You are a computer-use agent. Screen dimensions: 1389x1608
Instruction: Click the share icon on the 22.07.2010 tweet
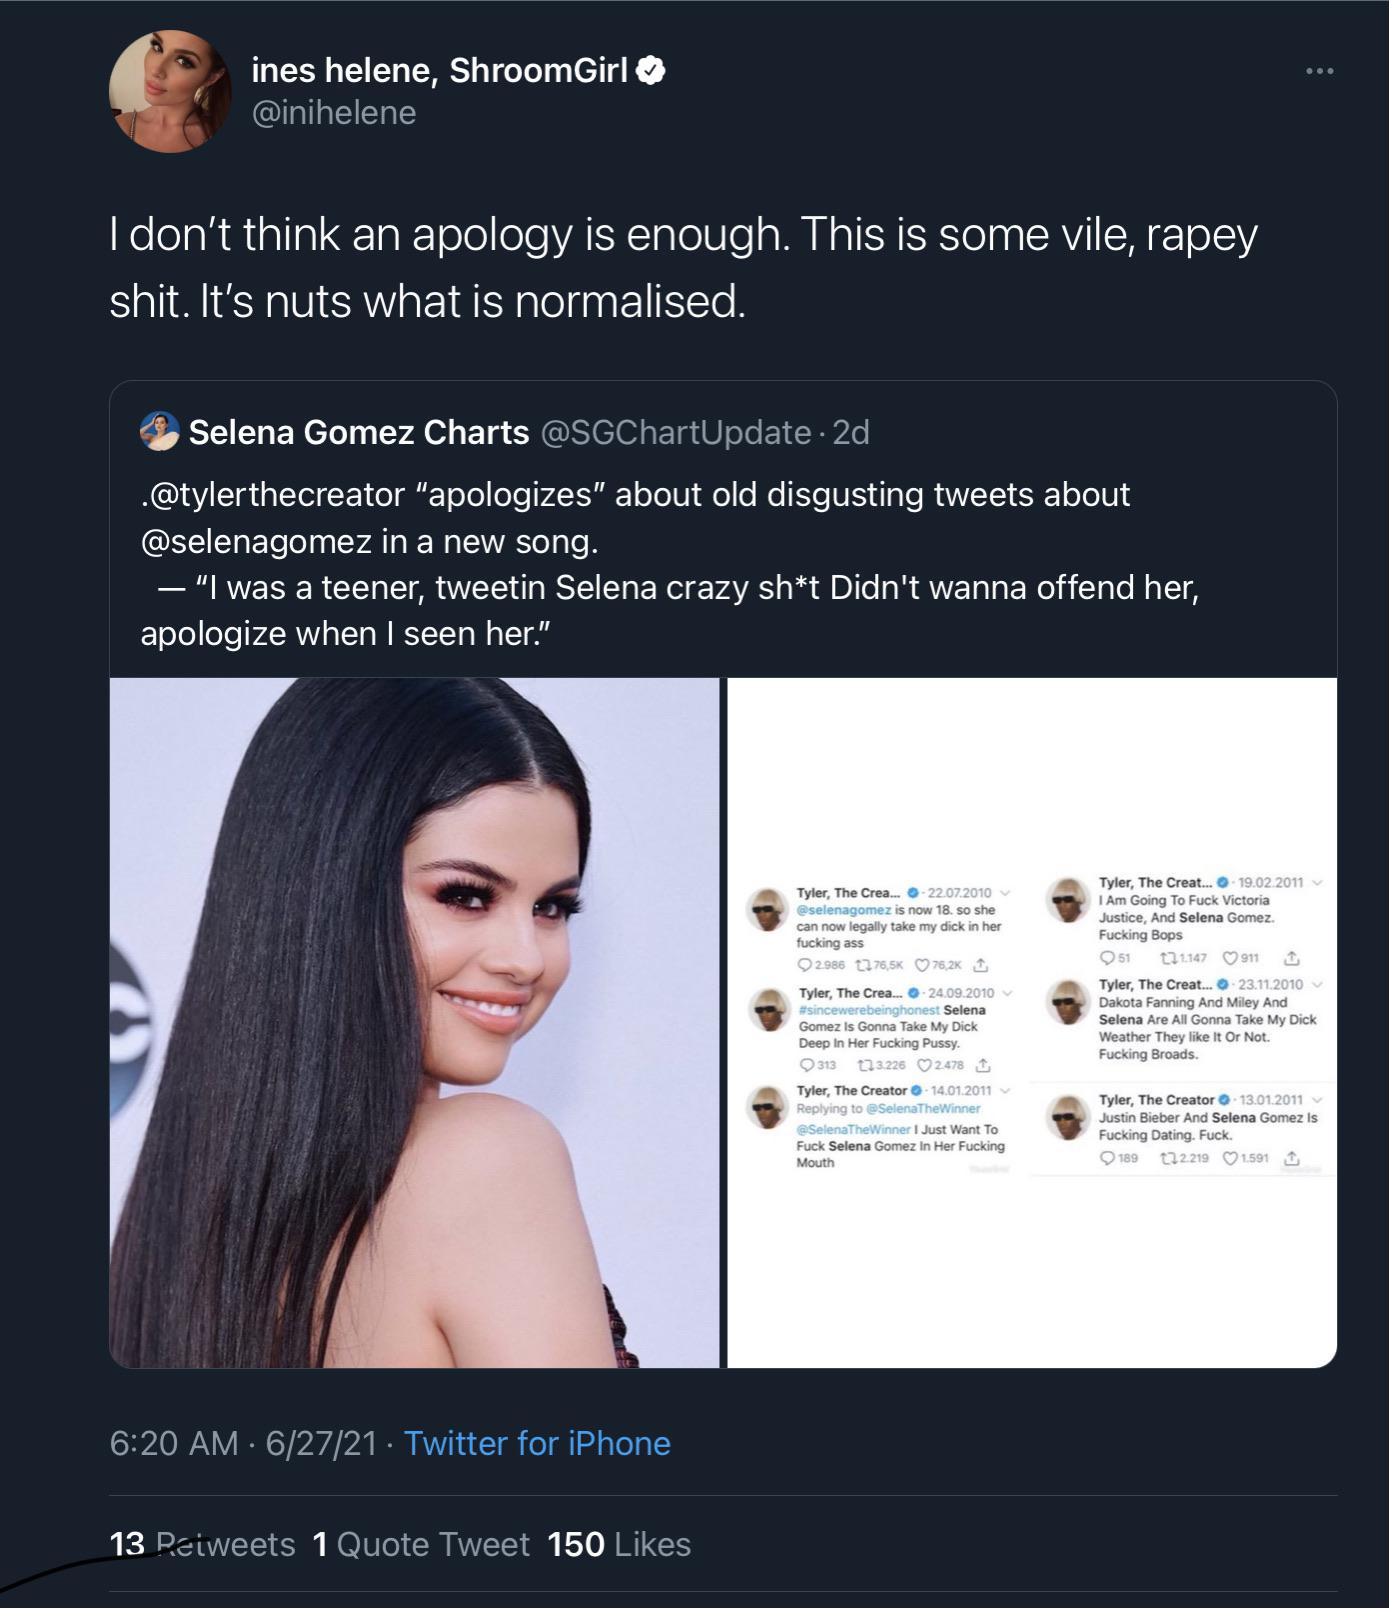click(981, 966)
